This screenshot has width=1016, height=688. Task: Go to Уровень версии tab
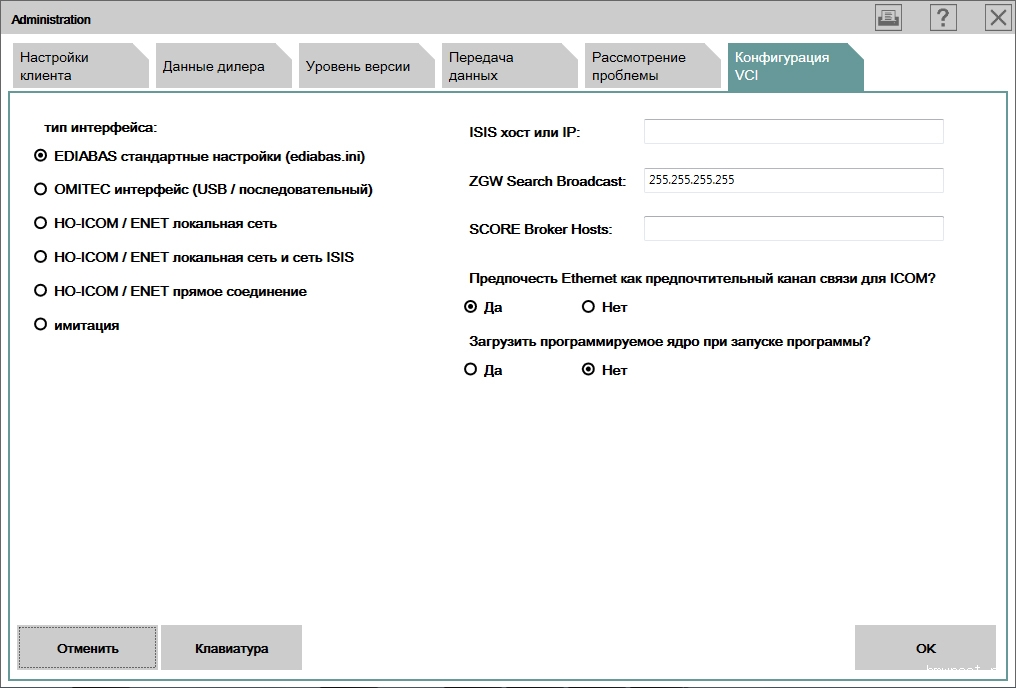tap(361, 67)
